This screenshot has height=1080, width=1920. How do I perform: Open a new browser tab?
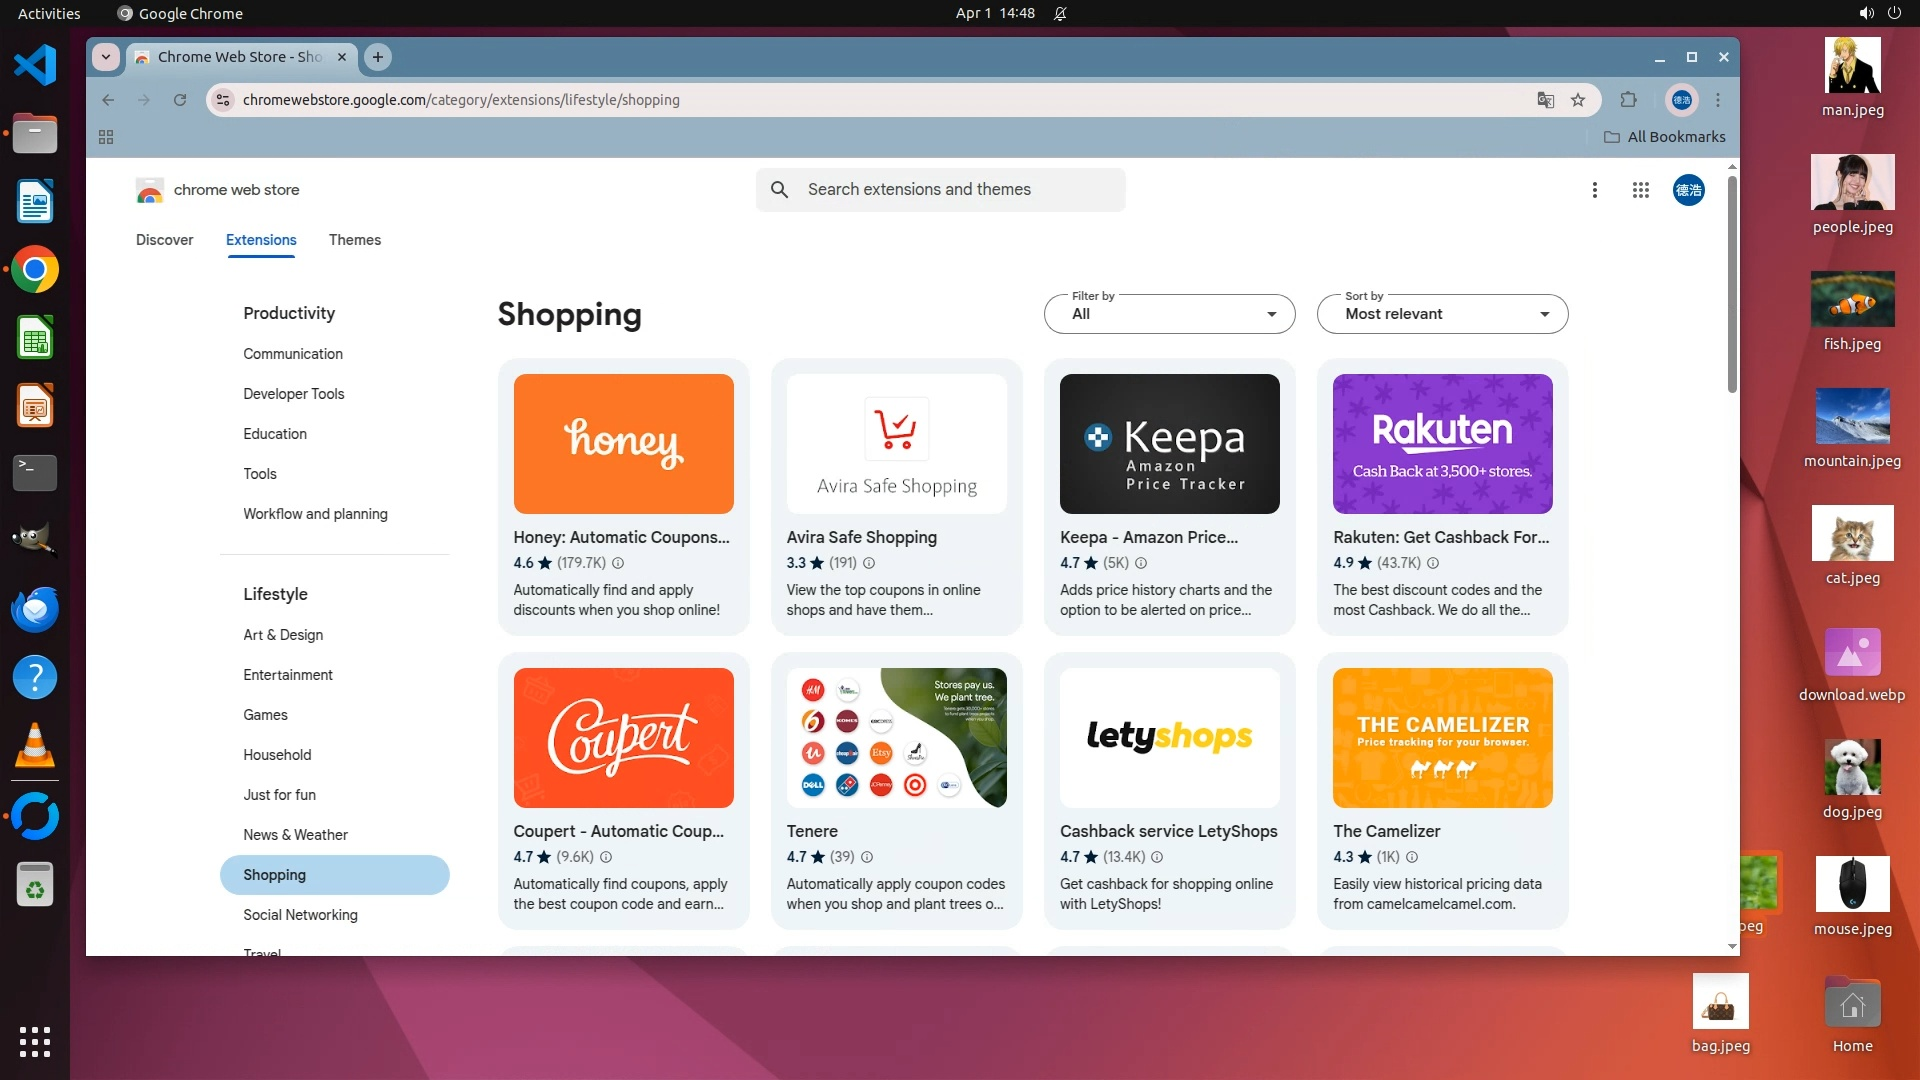(x=378, y=57)
